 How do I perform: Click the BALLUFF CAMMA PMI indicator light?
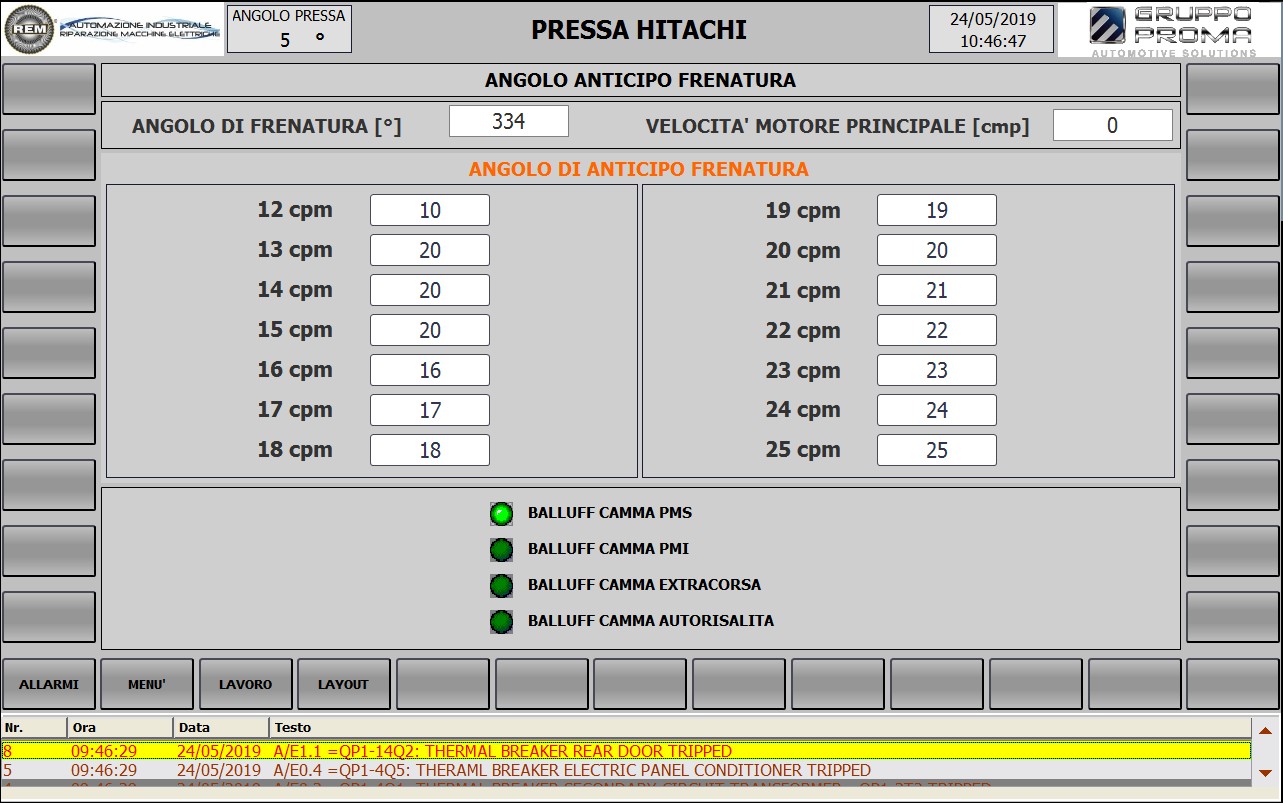[x=501, y=550]
